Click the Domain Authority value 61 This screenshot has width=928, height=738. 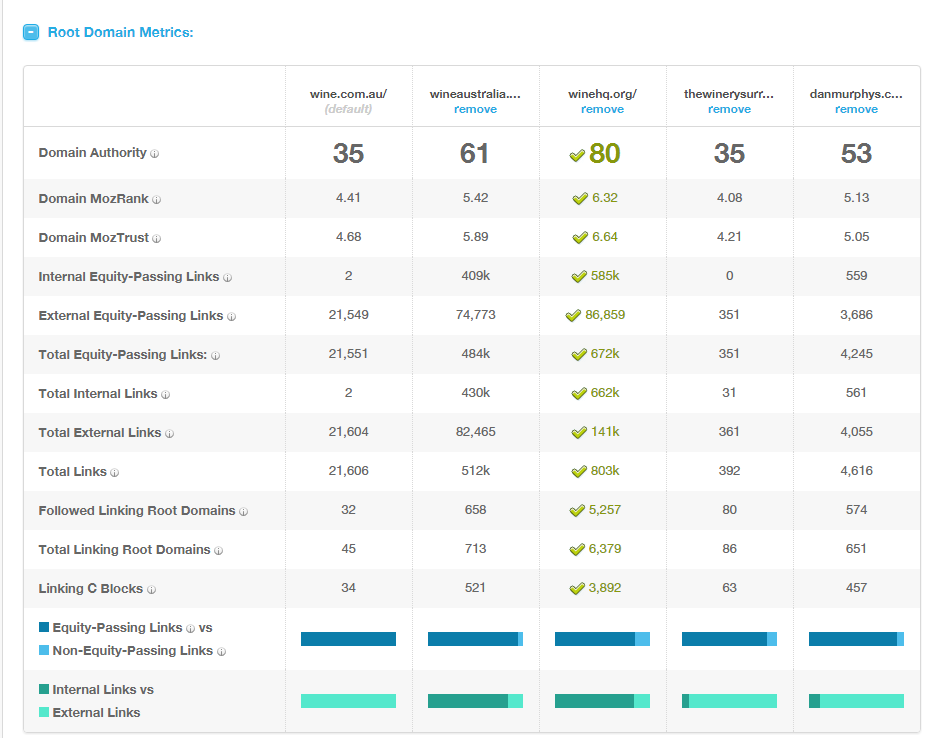click(475, 154)
